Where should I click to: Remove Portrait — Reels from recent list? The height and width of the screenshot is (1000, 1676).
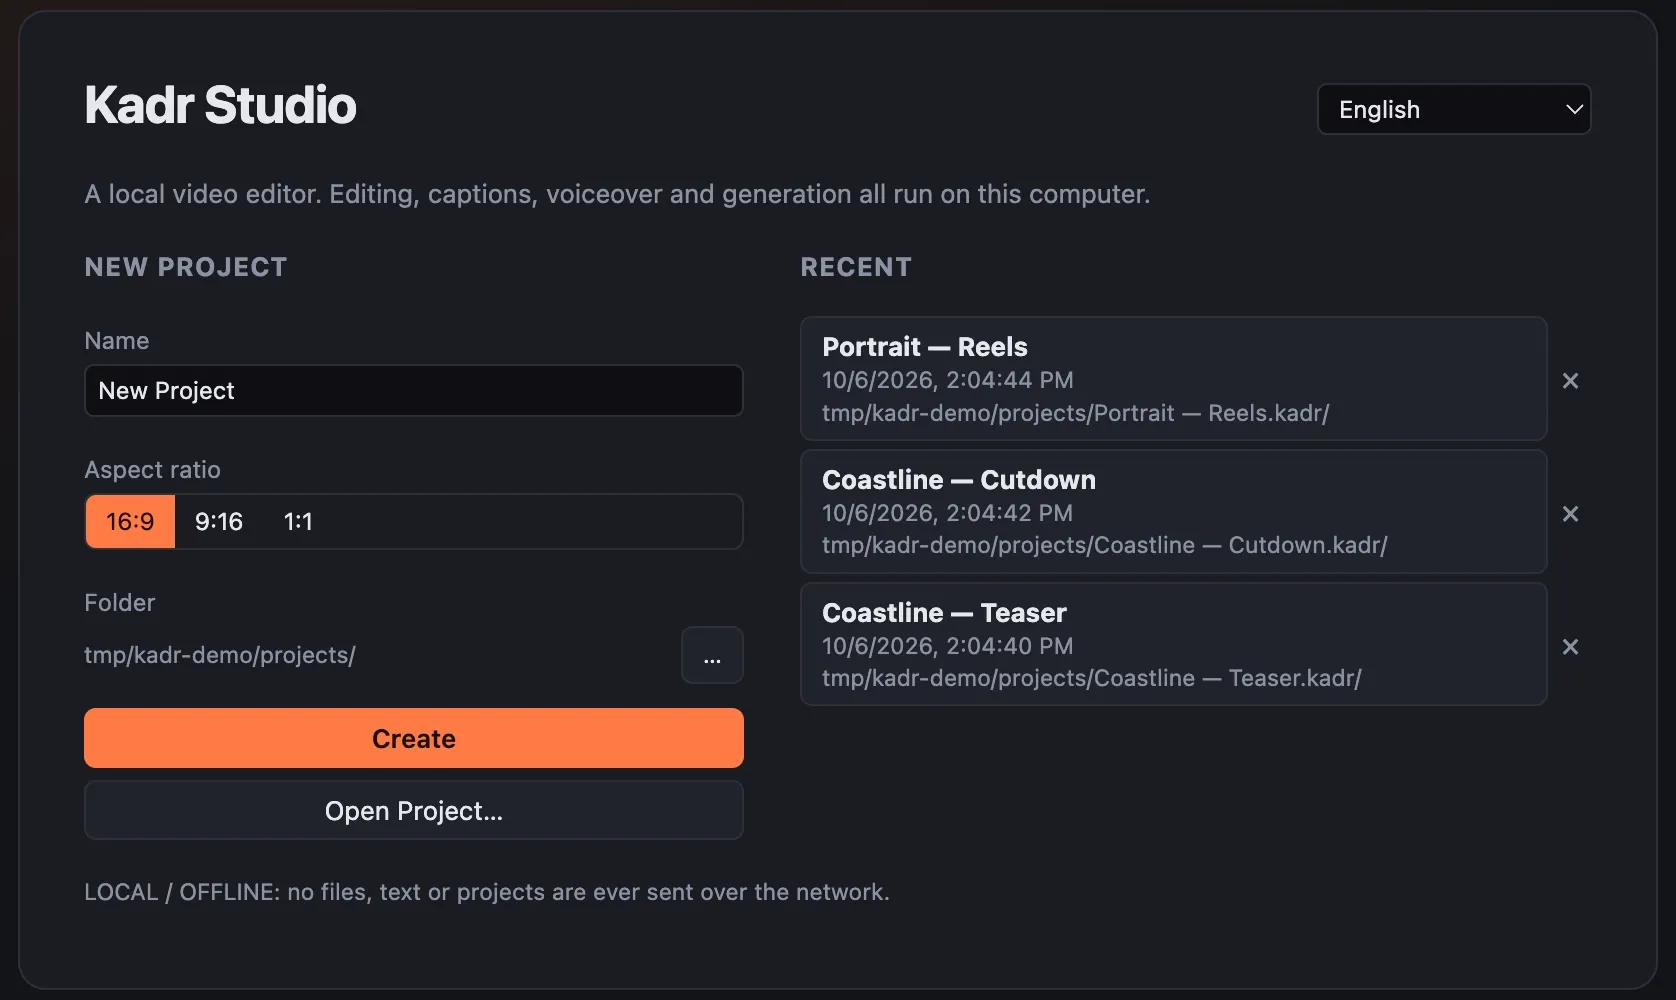click(1570, 381)
